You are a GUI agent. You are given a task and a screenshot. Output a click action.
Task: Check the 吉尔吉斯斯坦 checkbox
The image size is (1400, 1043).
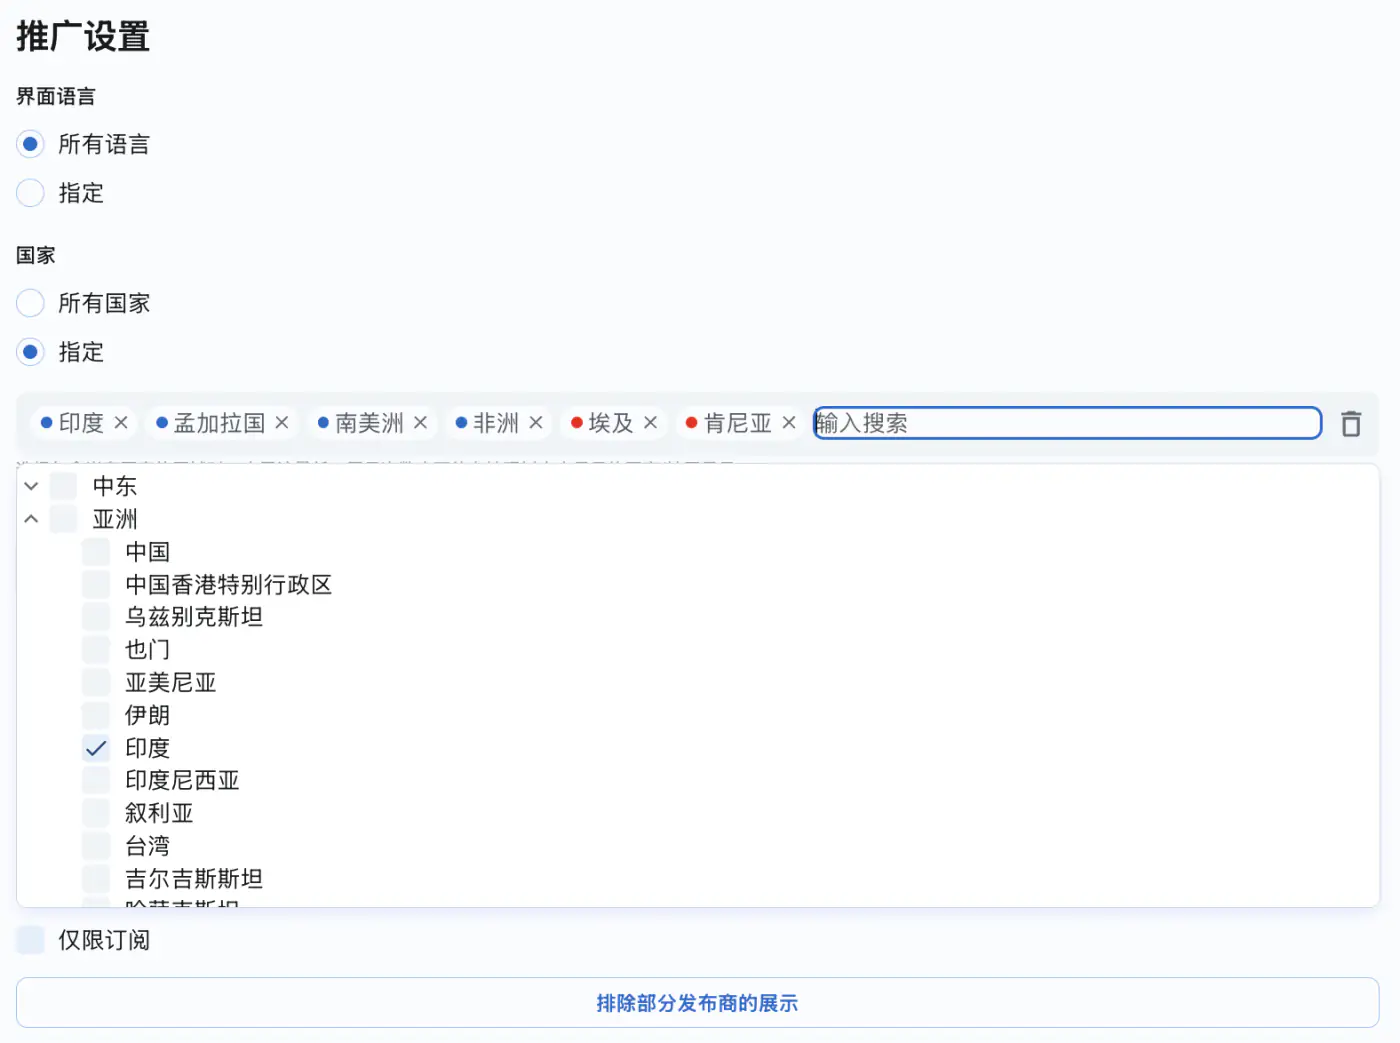click(x=96, y=879)
